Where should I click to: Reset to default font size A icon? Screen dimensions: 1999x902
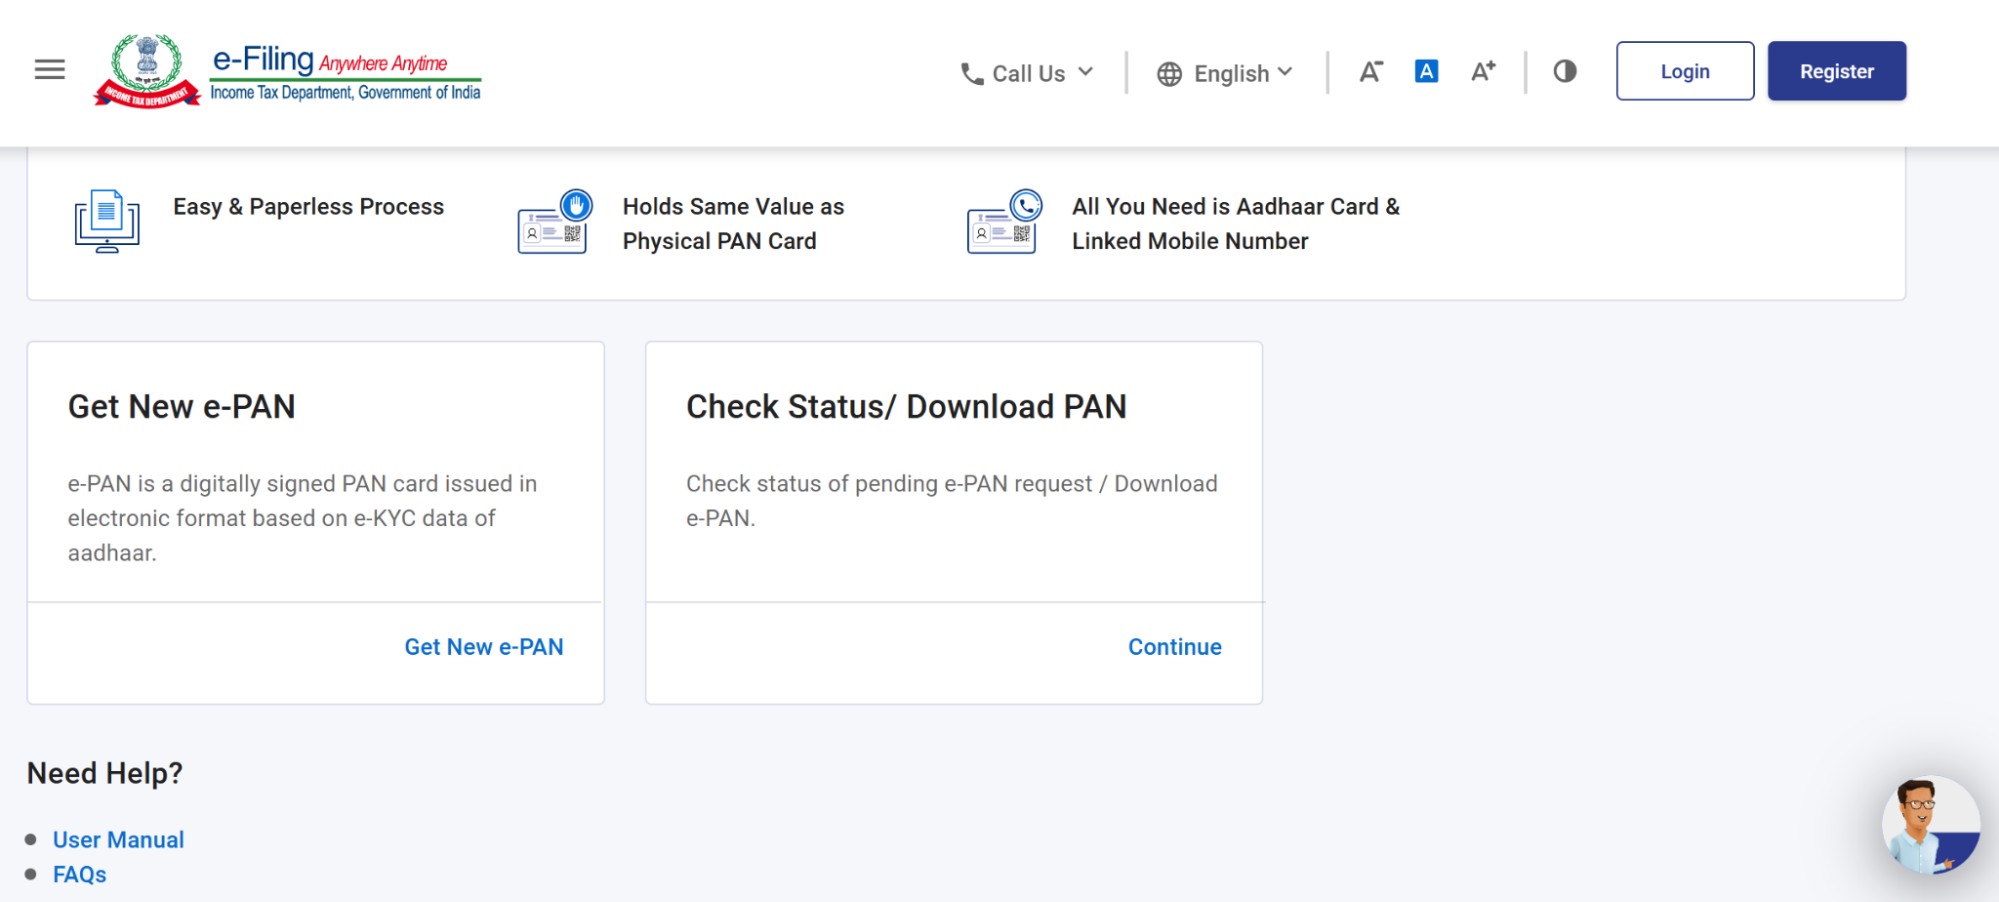point(1426,71)
